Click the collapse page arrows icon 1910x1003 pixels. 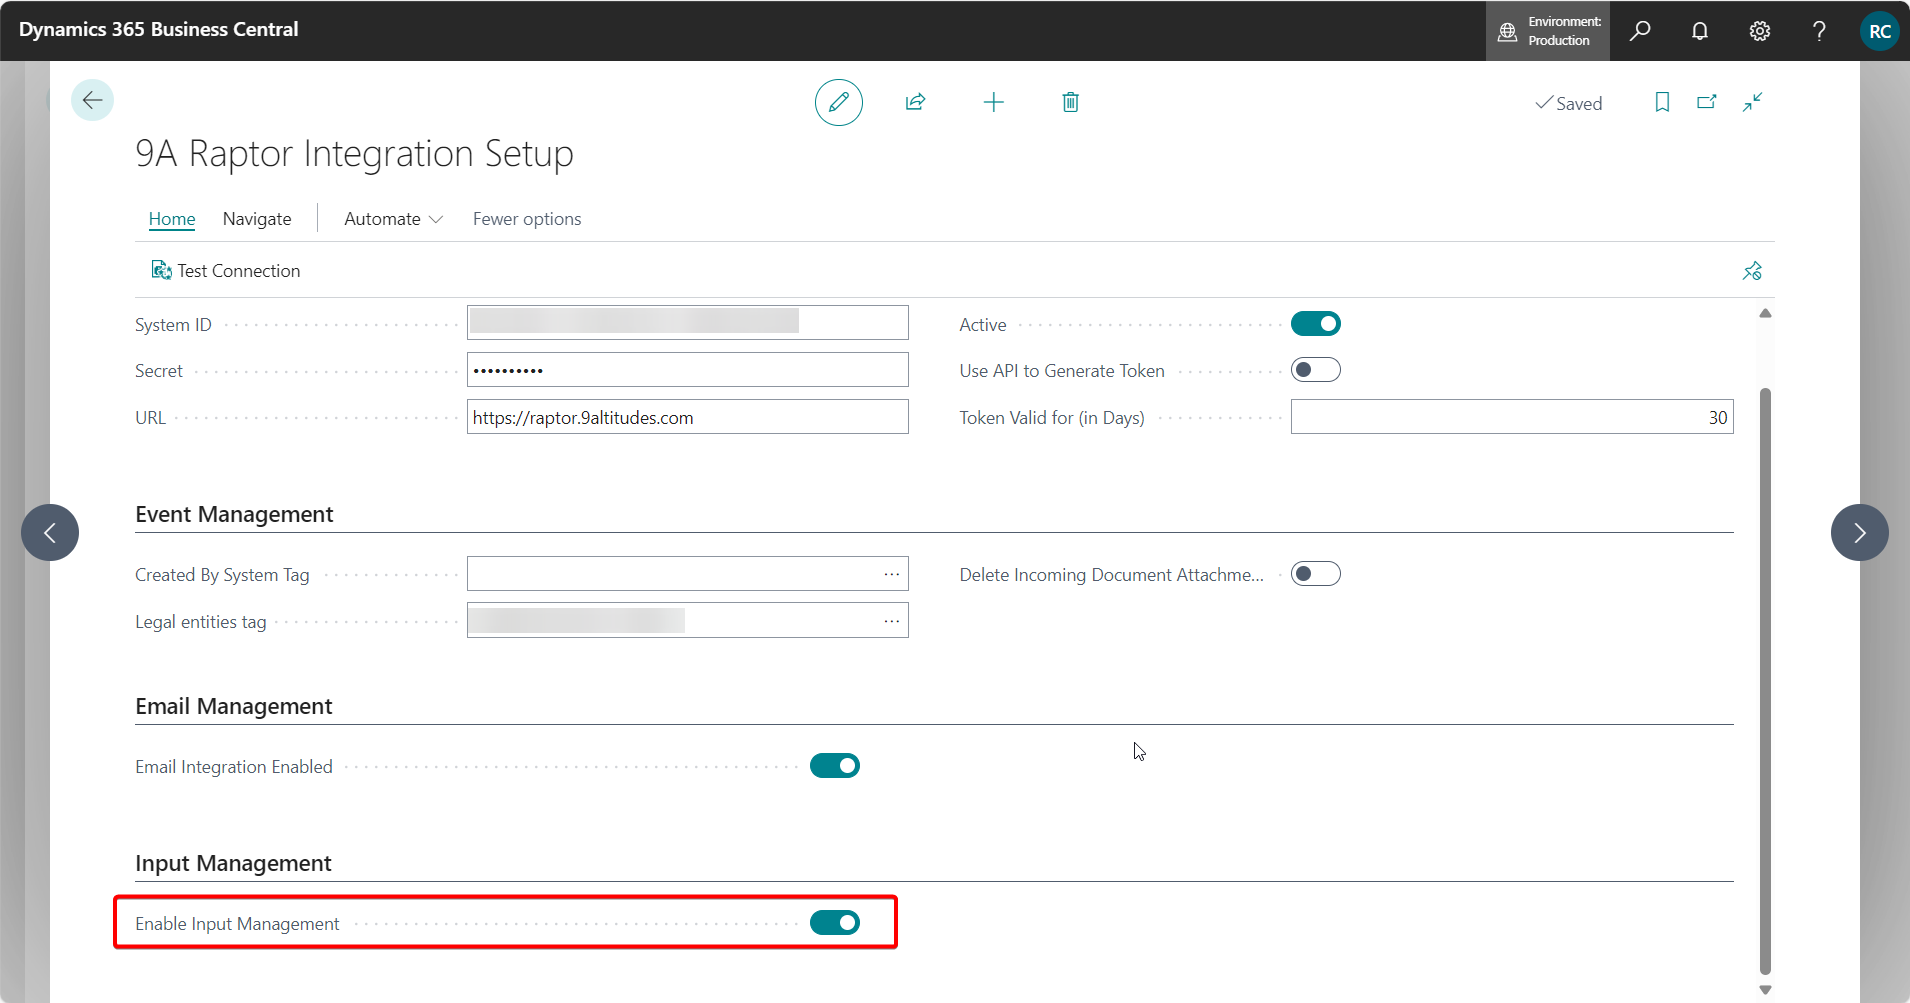click(1752, 102)
